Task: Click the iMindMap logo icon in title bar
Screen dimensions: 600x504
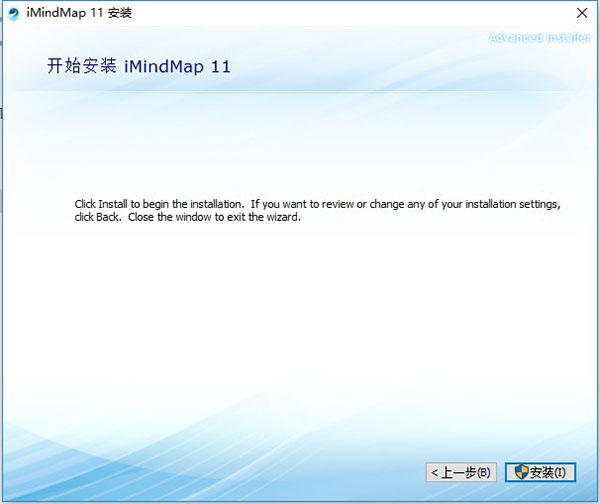Action: click(x=13, y=14)
